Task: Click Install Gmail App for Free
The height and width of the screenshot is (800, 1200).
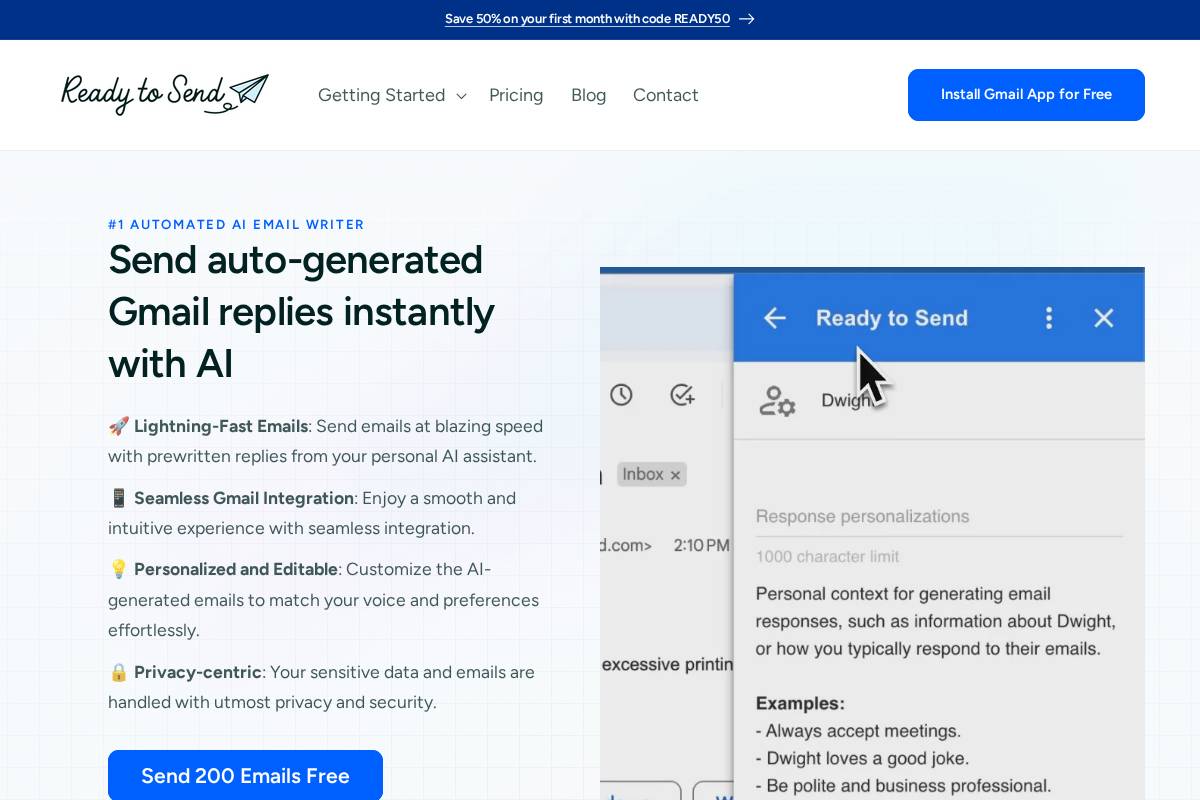Action: [x=1026, y=94]
